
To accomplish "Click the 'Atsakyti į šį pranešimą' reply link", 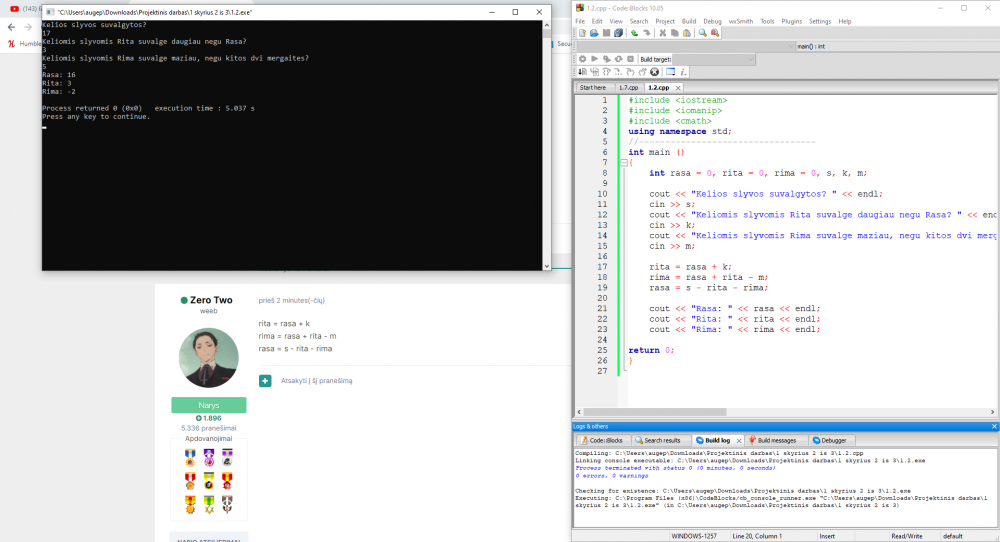I will click(315, 381).
